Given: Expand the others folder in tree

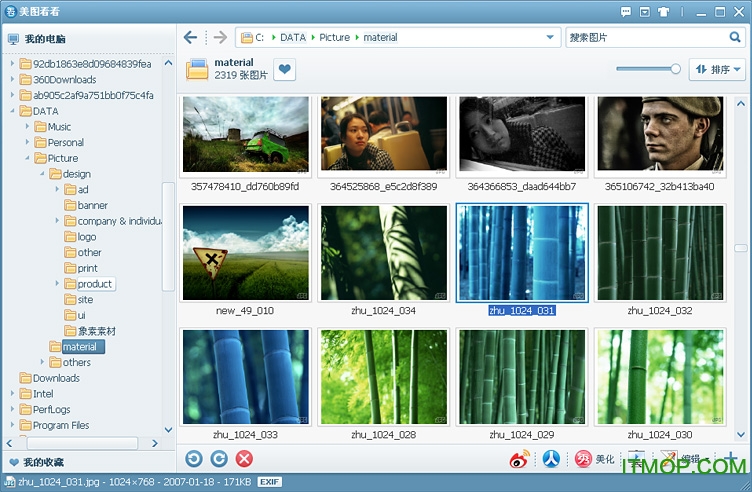Looking at the screenshot, I should [43, 362].
